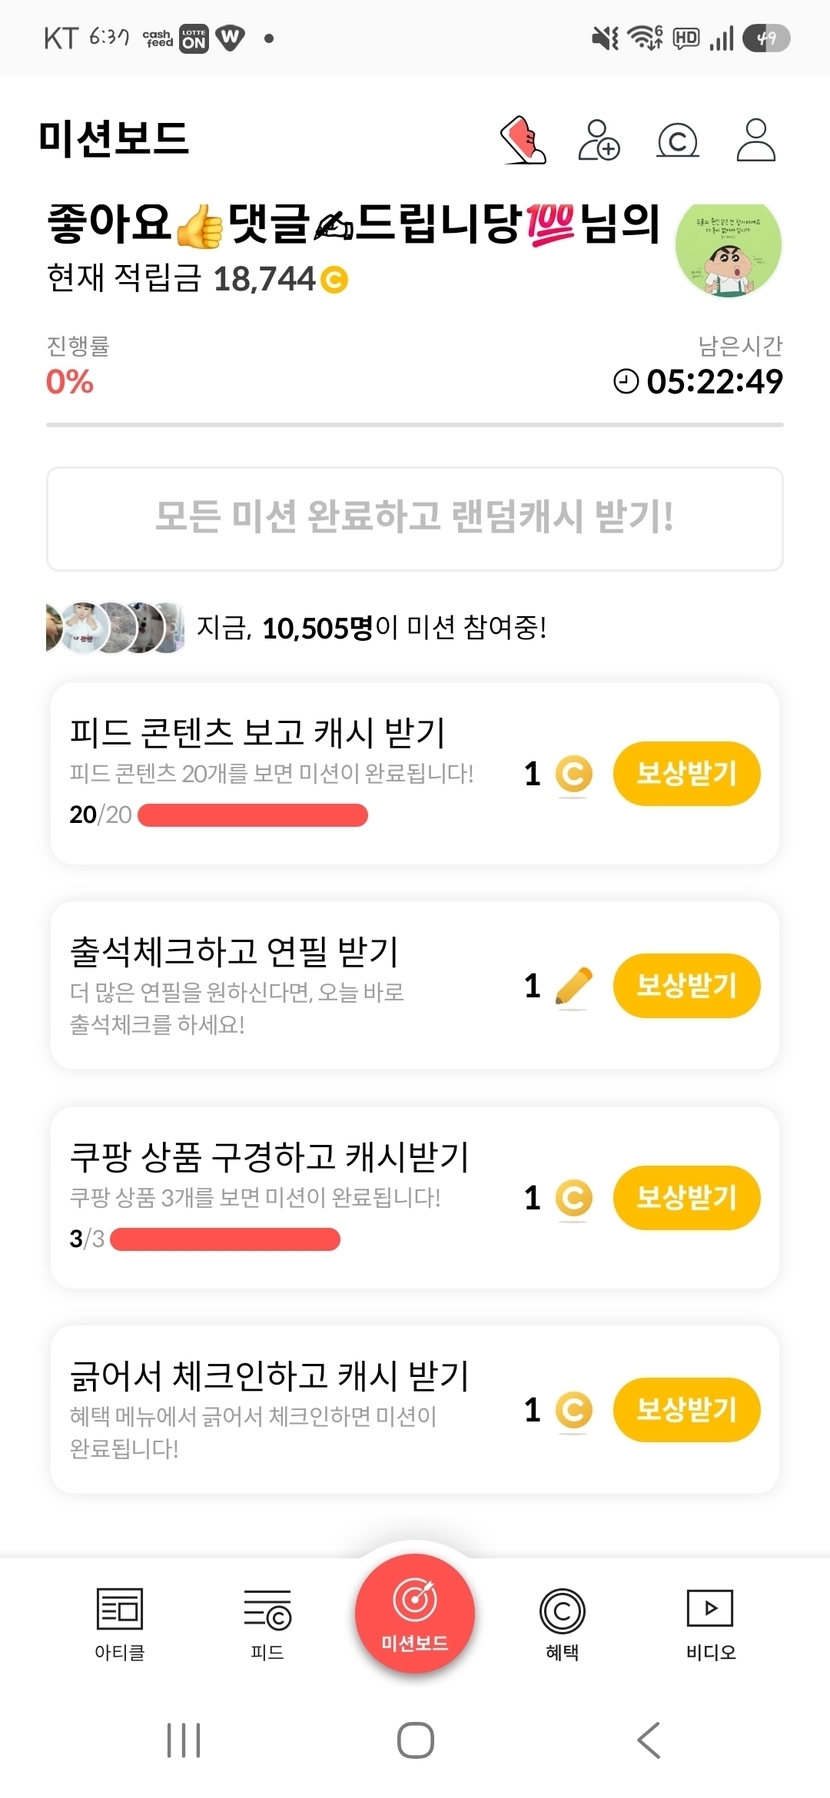Claim reward for 쿠팡 상품 구경하고 캐시받기
This screenshot has height=1798, width=830.
(x=687, y=1197)
